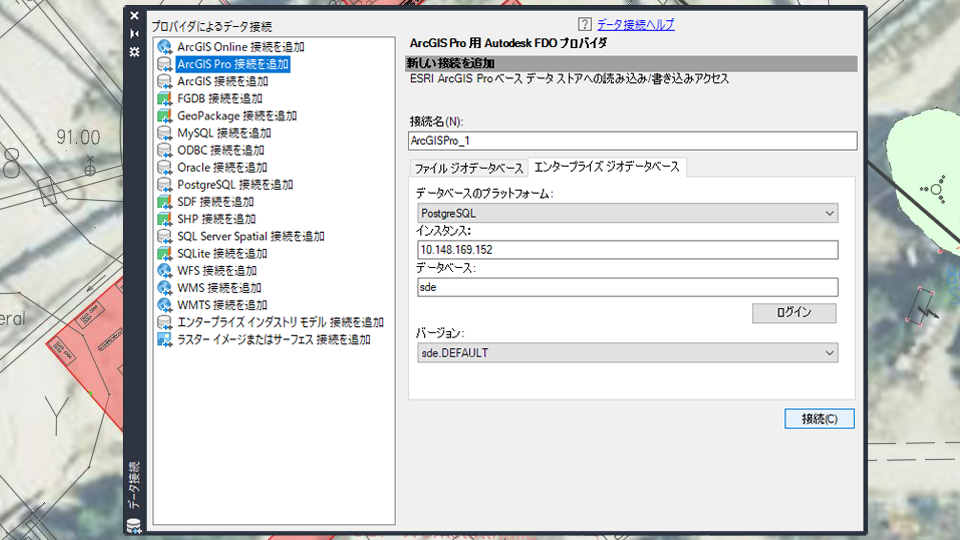Click the 接続名 input field

point(632,141)
